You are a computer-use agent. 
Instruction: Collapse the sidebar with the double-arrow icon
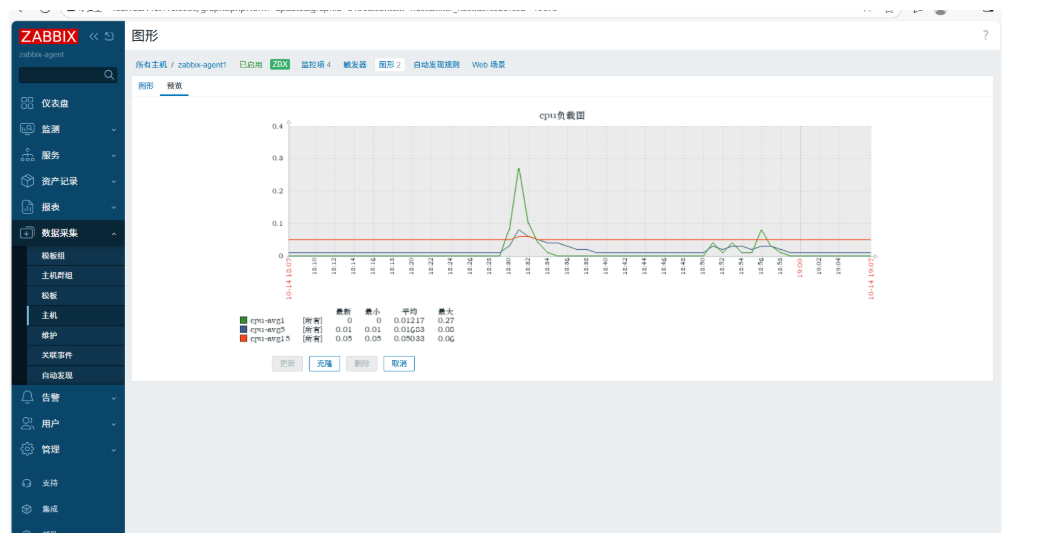tap(94, 36)
